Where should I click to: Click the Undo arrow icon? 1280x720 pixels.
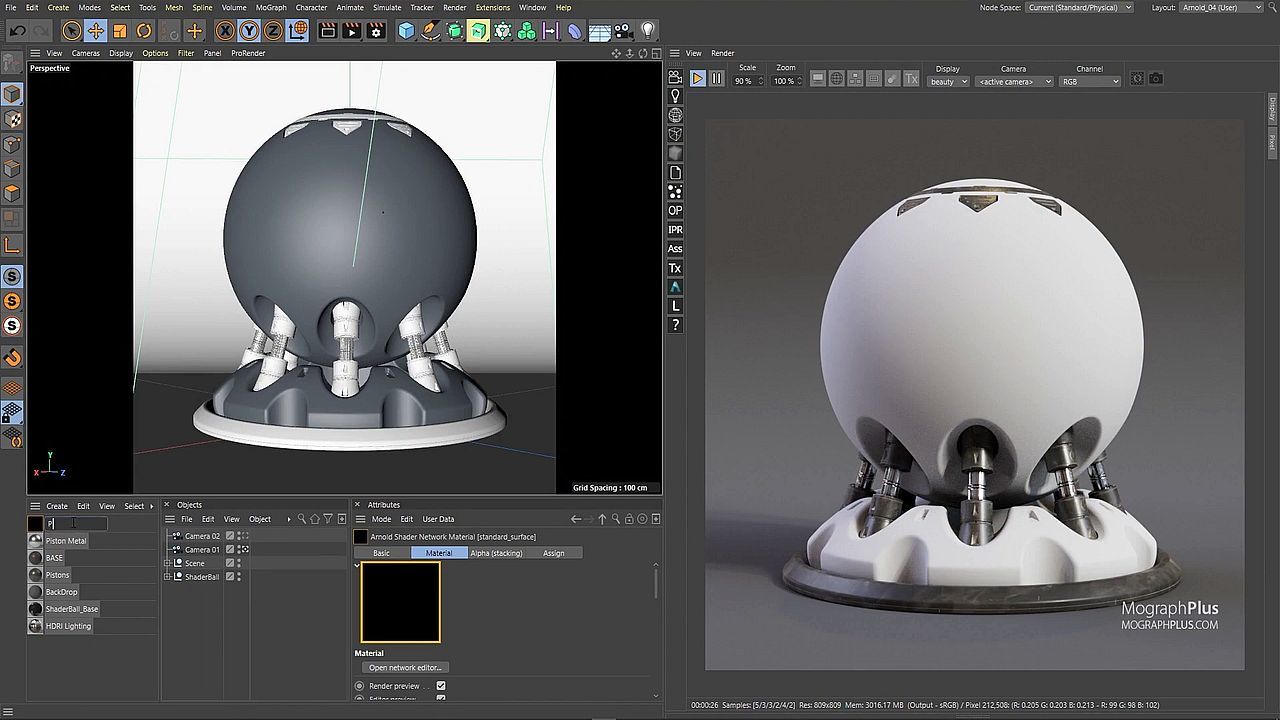17,31
